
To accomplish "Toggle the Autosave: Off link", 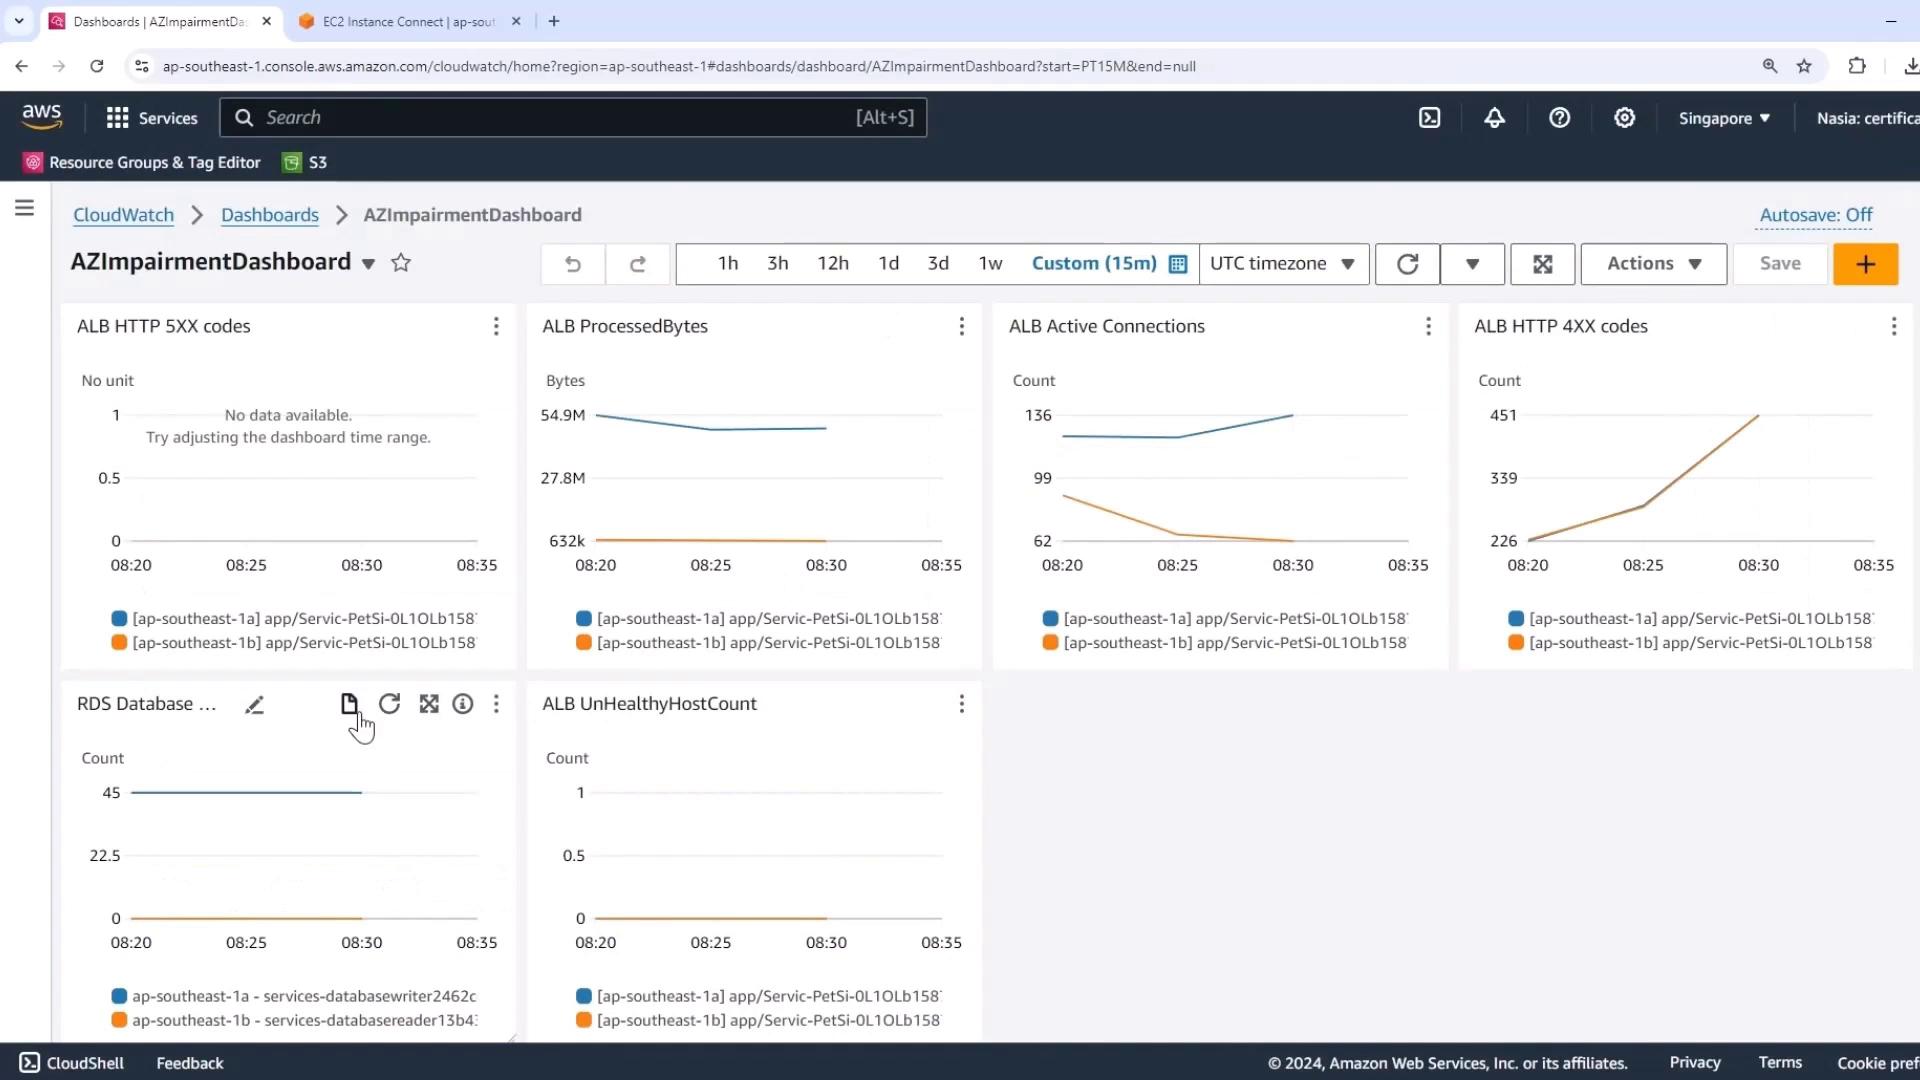I will tap(1816, 215).
